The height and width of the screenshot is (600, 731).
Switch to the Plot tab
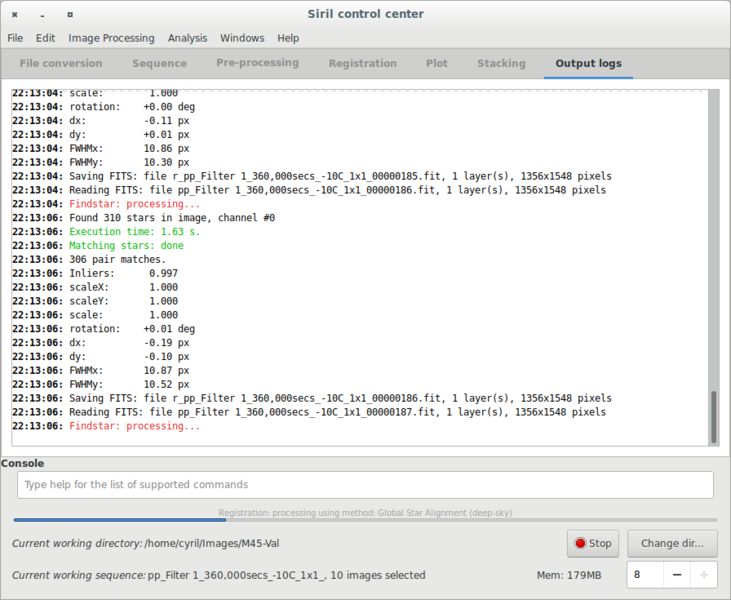436,63
